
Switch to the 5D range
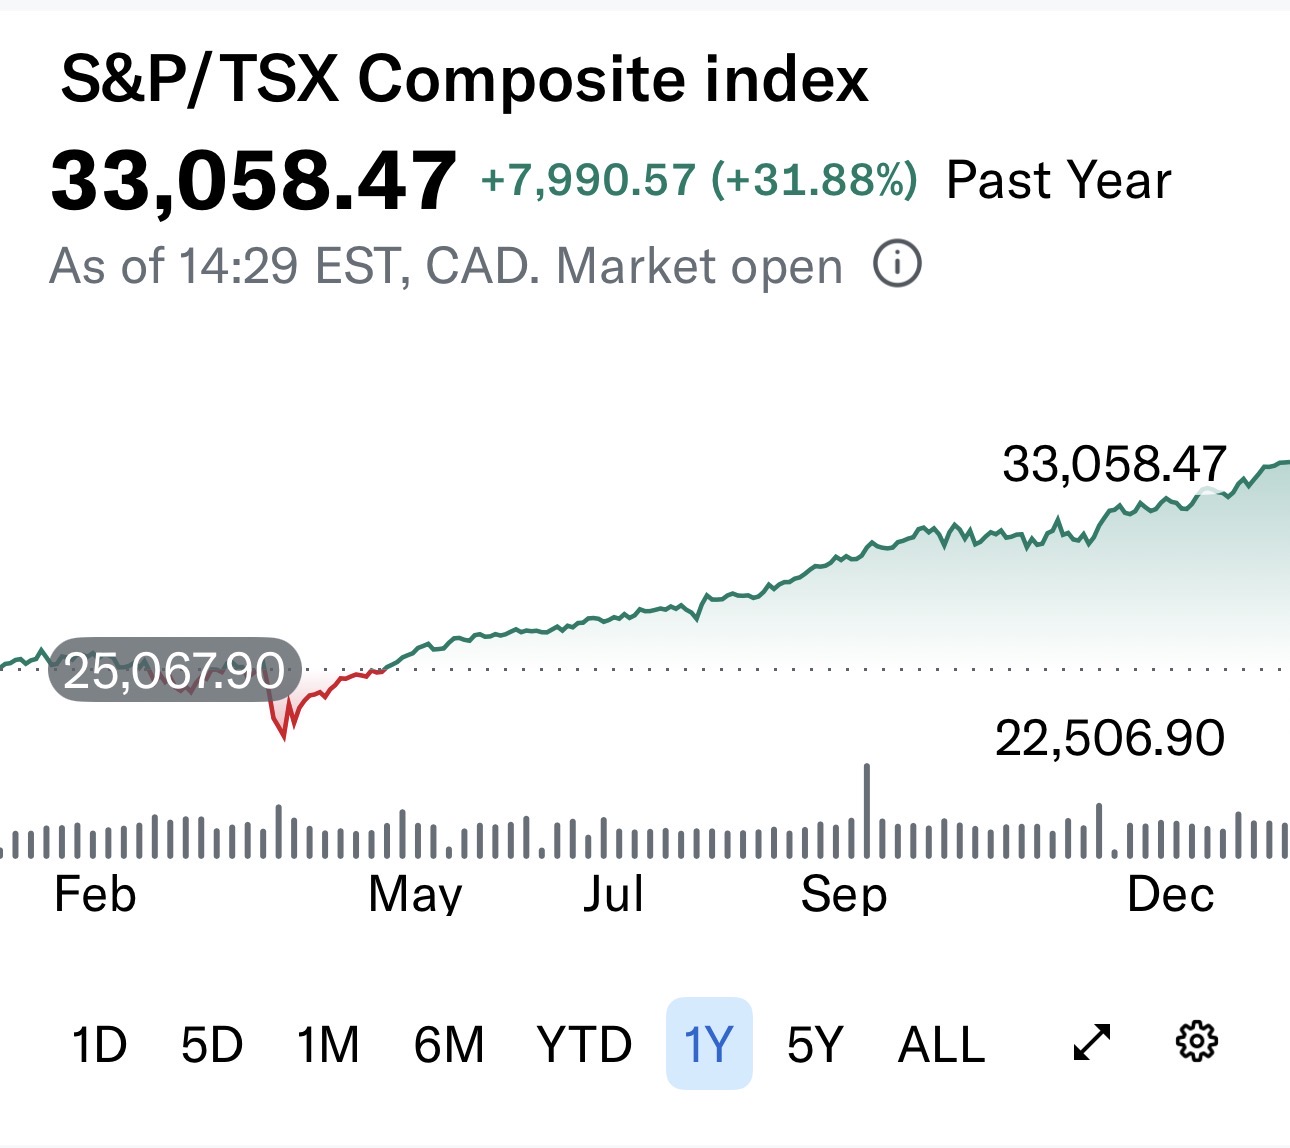click(x=212, y=1045)
